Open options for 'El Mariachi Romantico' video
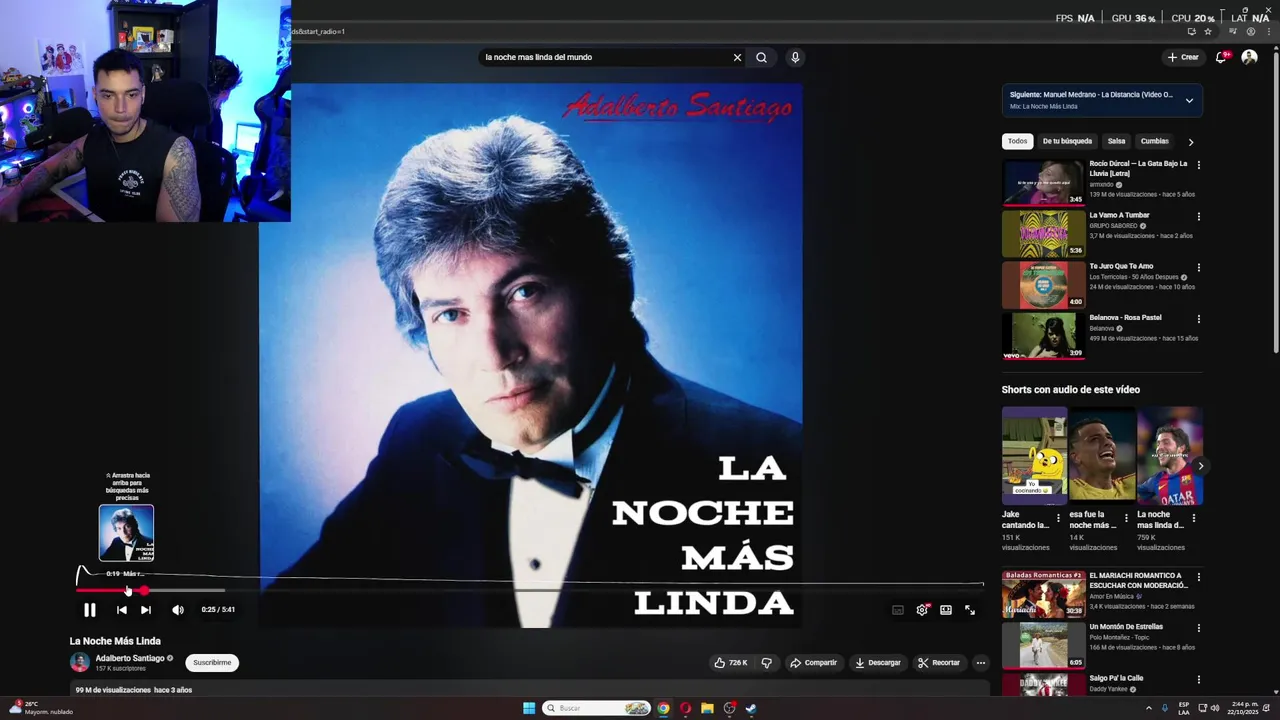1280x720 pixels. [1198, 577]
